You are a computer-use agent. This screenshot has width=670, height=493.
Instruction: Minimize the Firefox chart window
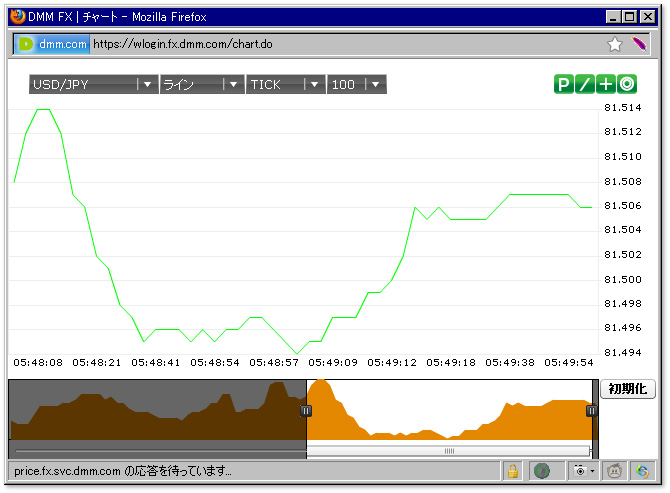point(613,17)
